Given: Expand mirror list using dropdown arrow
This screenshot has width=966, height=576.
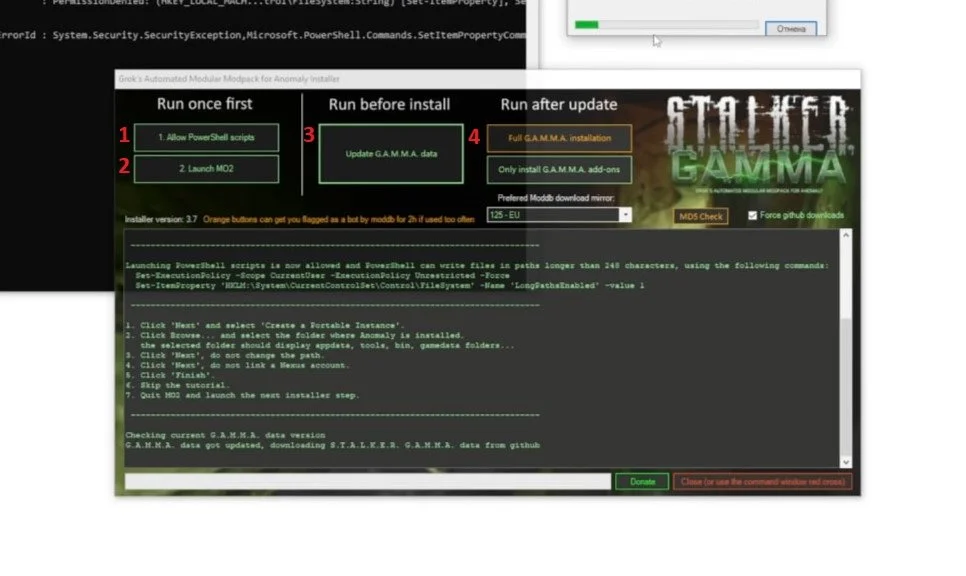Looking at the screenshot, I should click(625, 214).
